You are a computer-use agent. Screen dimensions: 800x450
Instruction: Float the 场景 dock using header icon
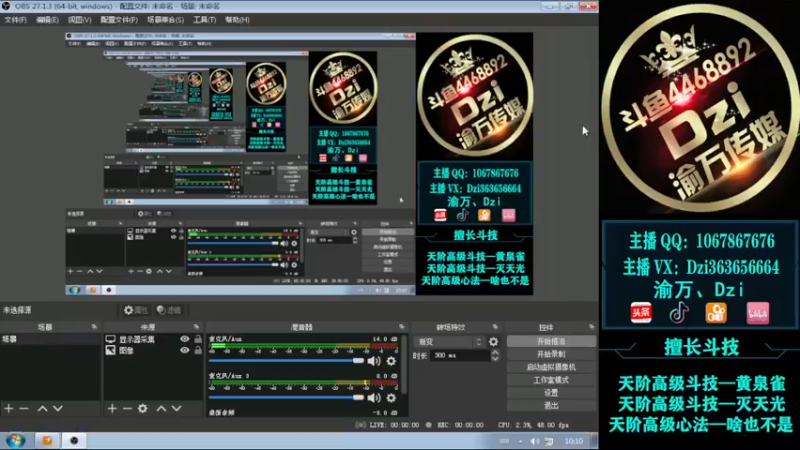coord(94,327)
